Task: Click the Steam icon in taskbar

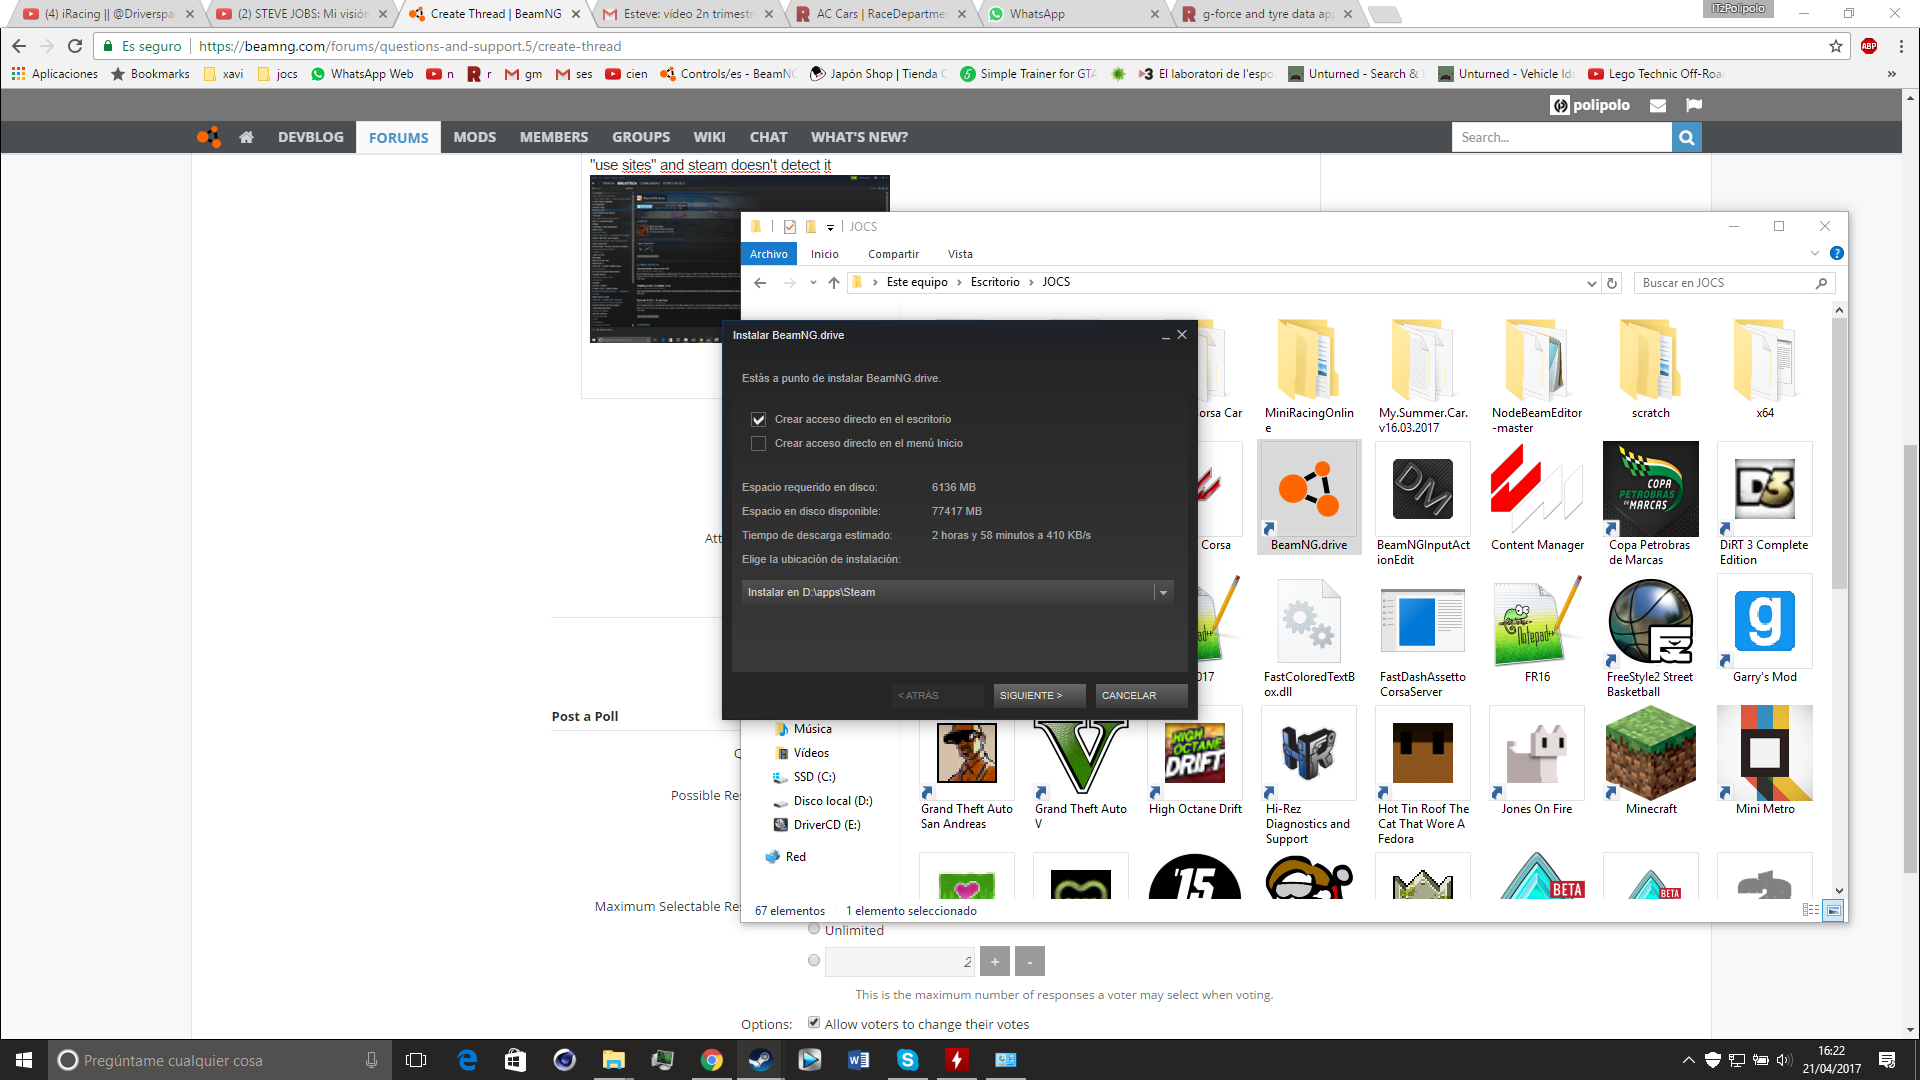Action: (760, 1060)
